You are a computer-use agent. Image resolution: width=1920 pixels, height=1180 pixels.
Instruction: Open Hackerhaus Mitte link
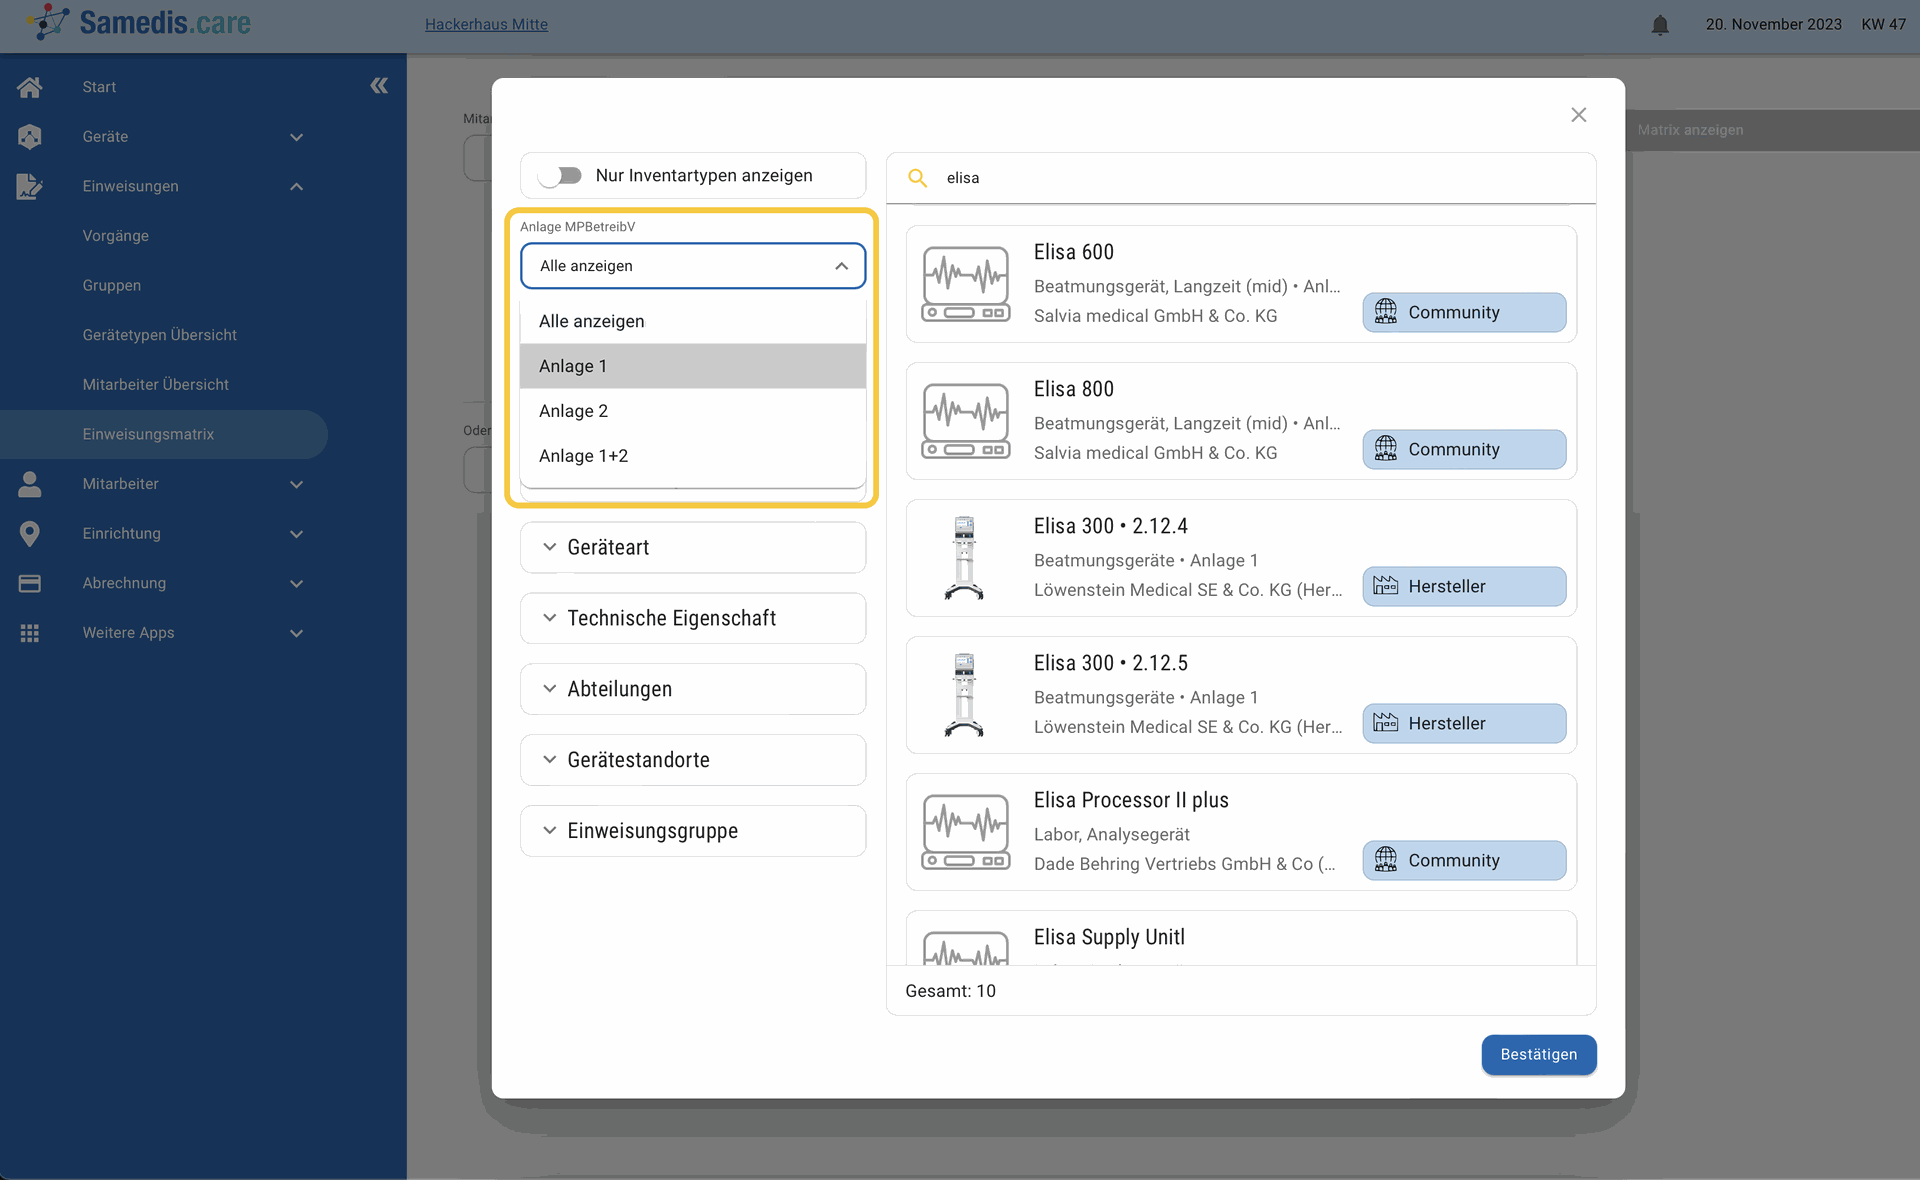click(x=486, y=24)
